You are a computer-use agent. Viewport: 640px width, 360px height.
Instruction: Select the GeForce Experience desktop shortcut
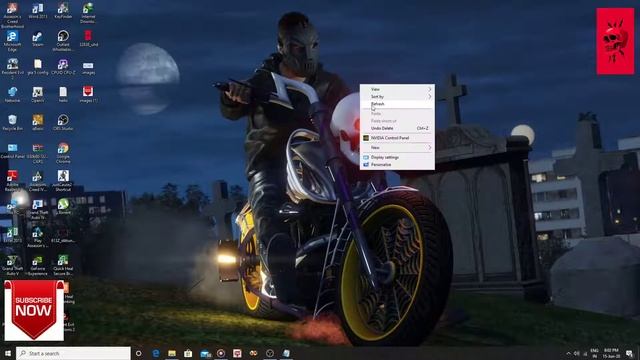pos(38,265)
